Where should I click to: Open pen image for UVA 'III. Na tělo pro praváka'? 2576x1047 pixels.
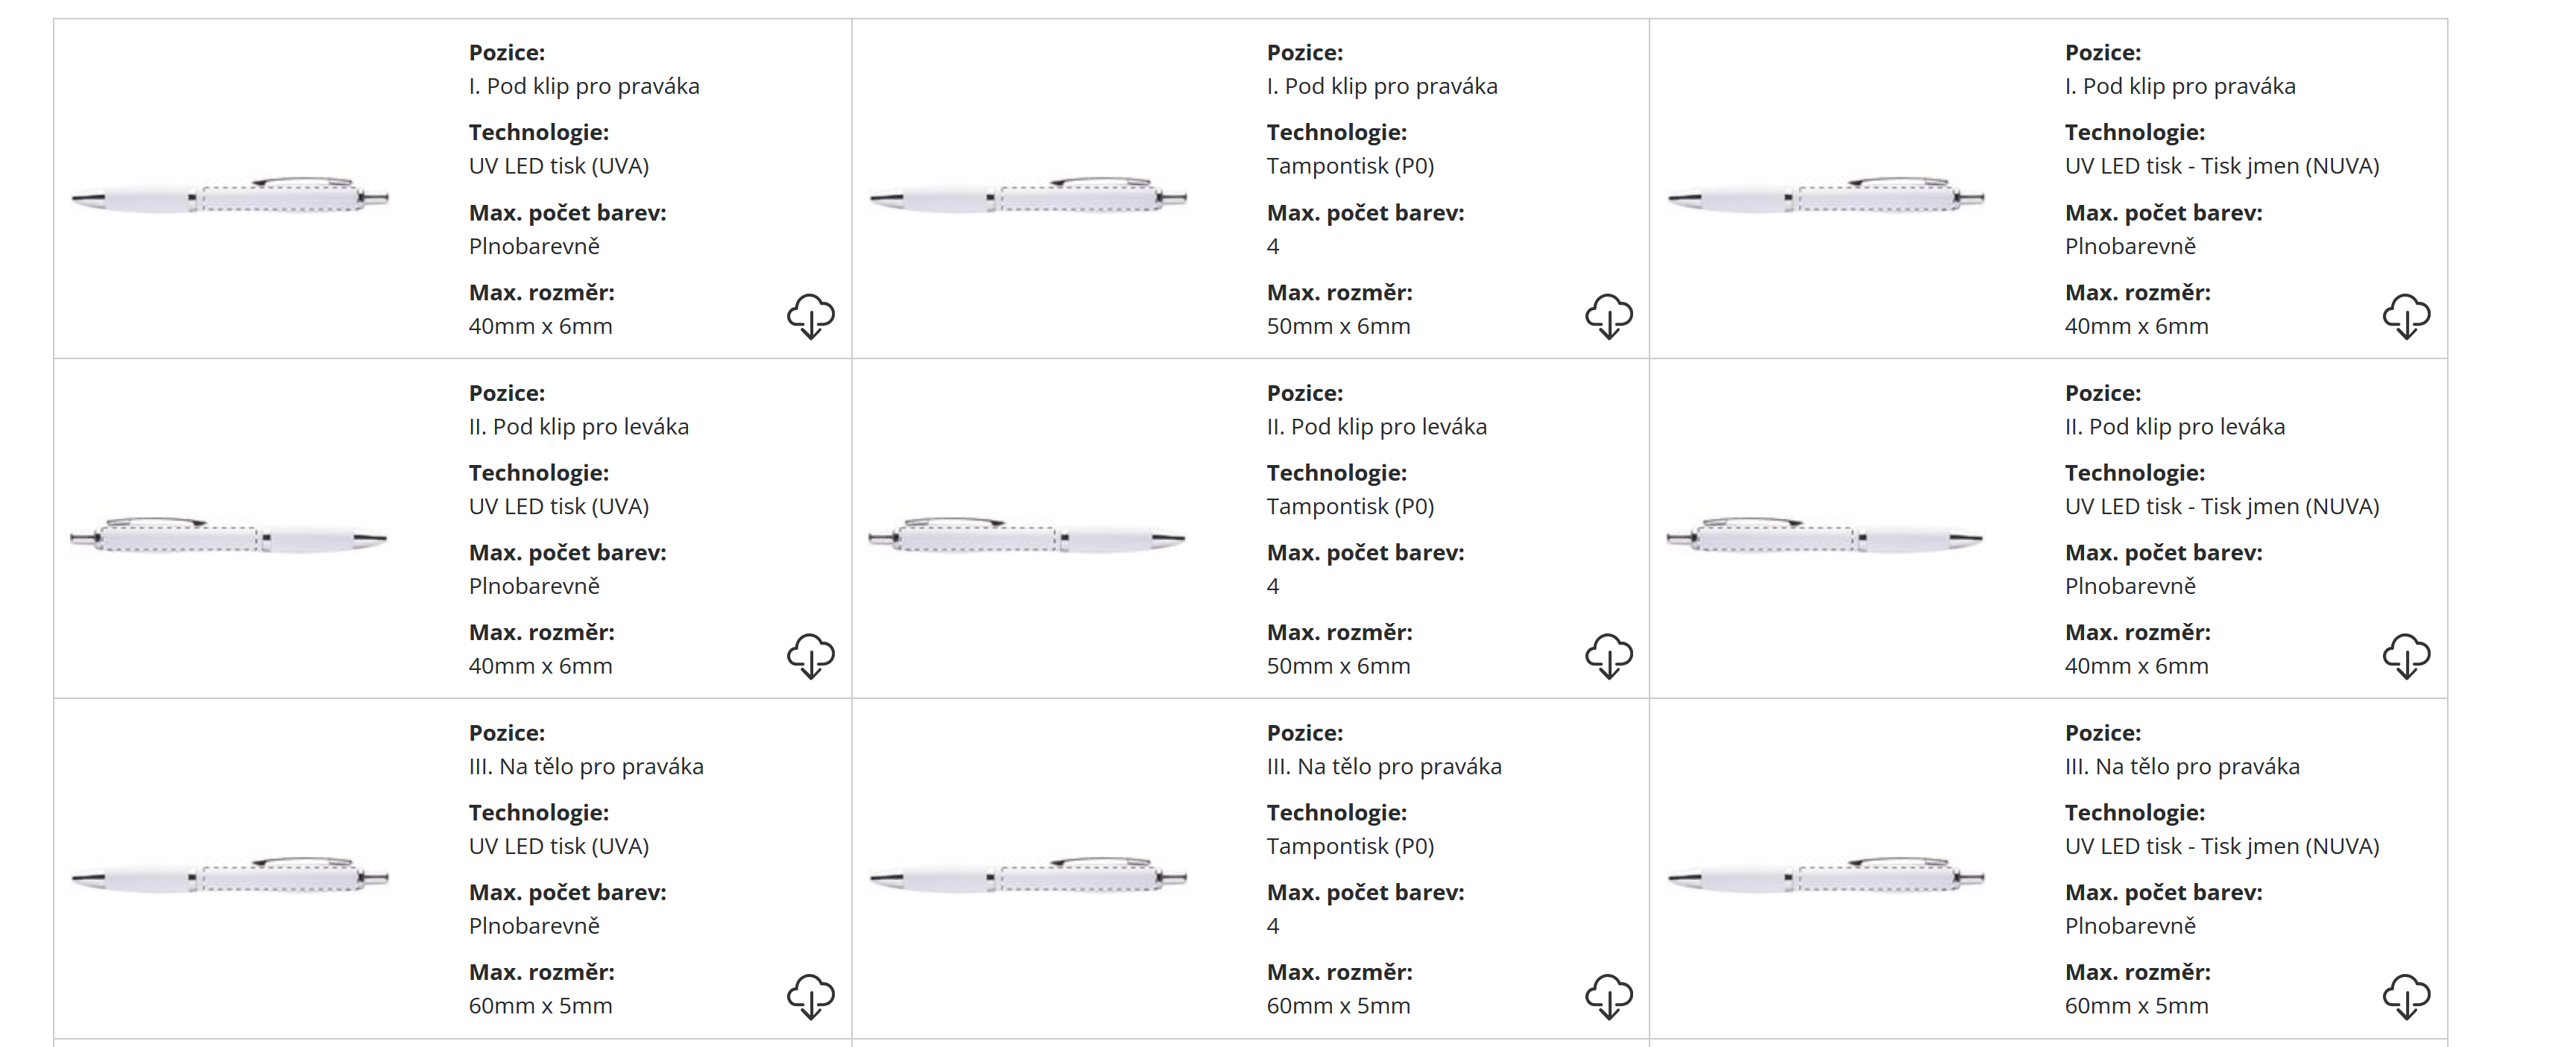coord(230,877)
